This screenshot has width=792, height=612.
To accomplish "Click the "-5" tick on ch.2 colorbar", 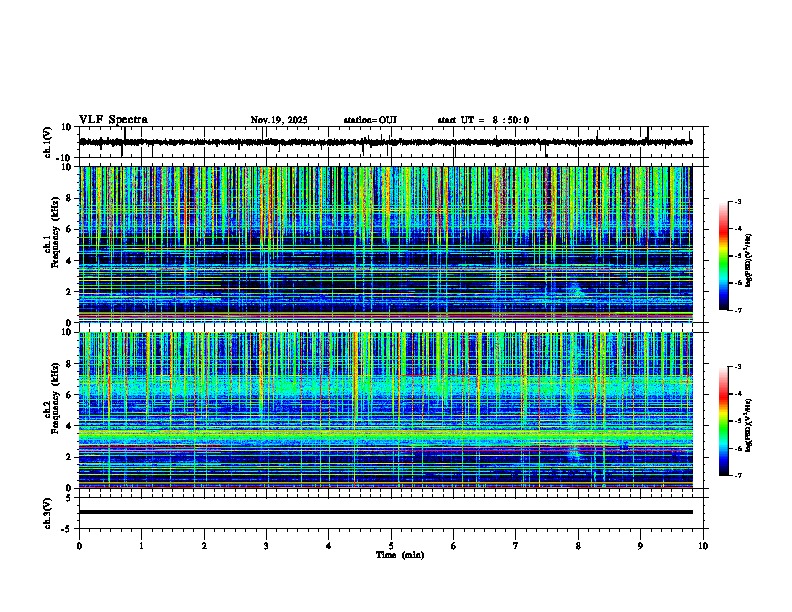I will 738,421.
